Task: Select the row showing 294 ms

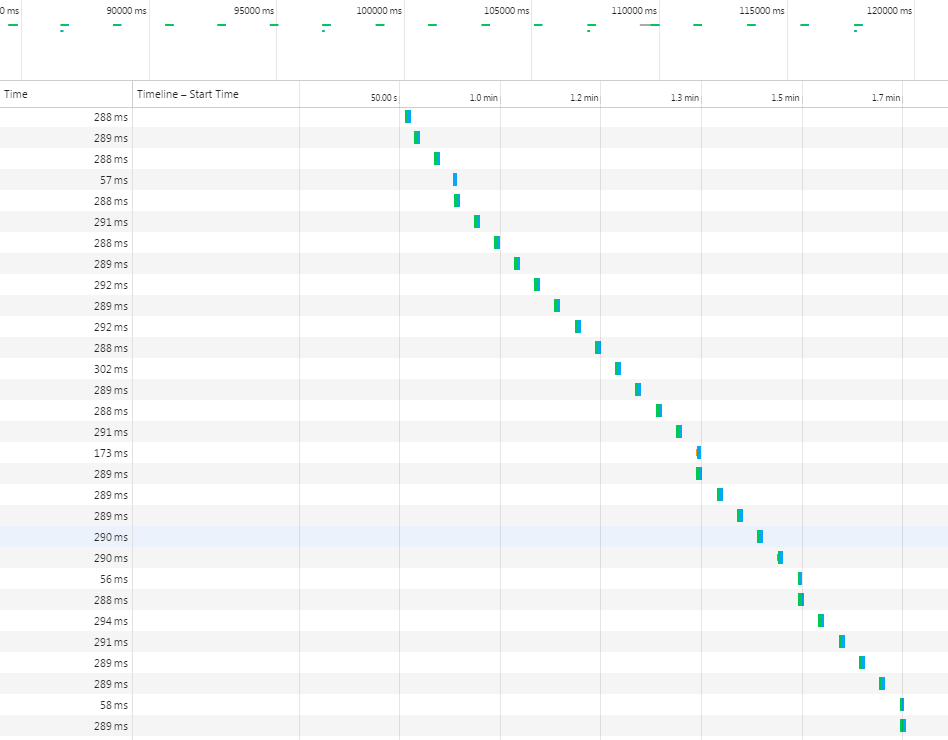Action: pyautogui.click(x=100, y=621)
